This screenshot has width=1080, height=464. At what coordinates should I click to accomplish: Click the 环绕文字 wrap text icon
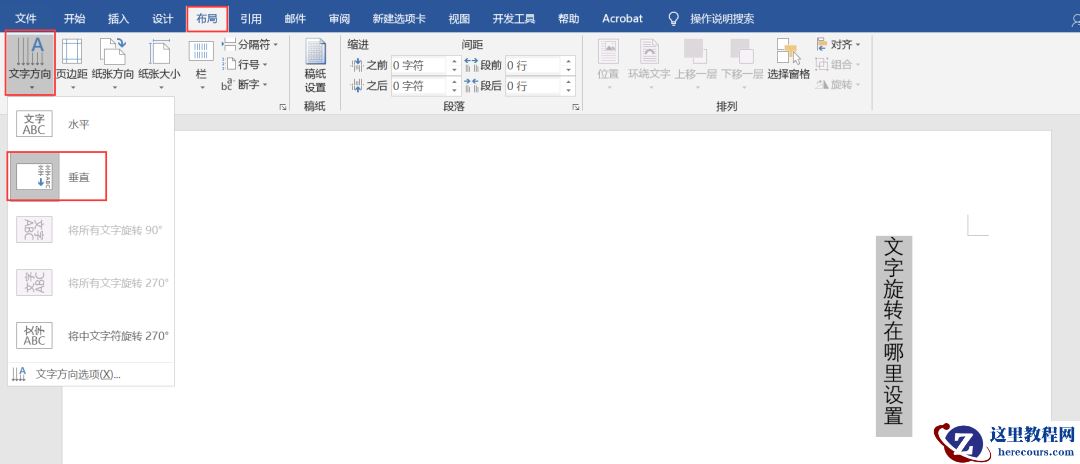(x=649, y=52)
